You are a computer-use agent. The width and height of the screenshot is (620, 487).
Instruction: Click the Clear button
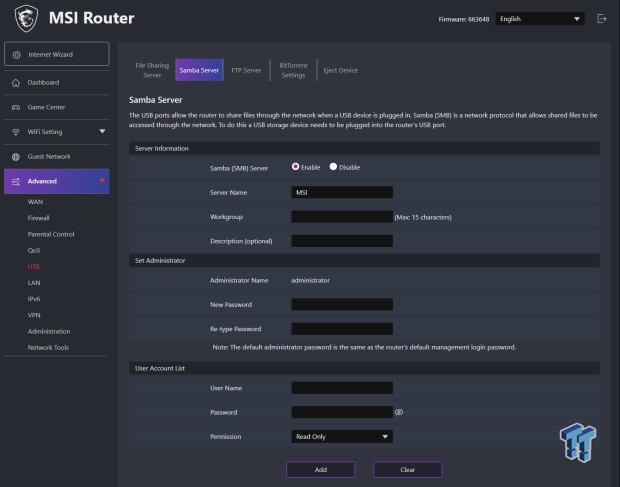408,470
